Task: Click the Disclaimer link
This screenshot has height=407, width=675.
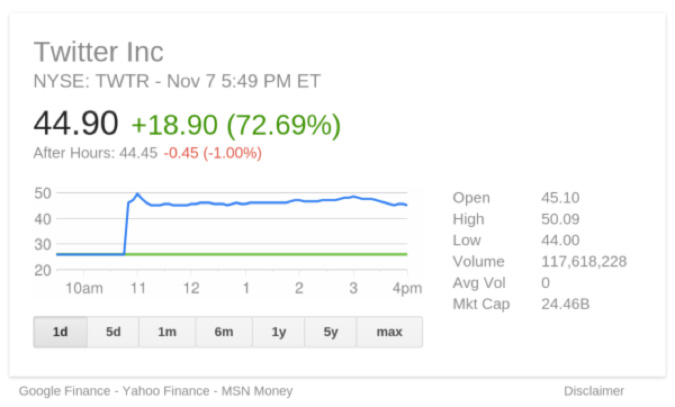Action: [x=593, y=391]
